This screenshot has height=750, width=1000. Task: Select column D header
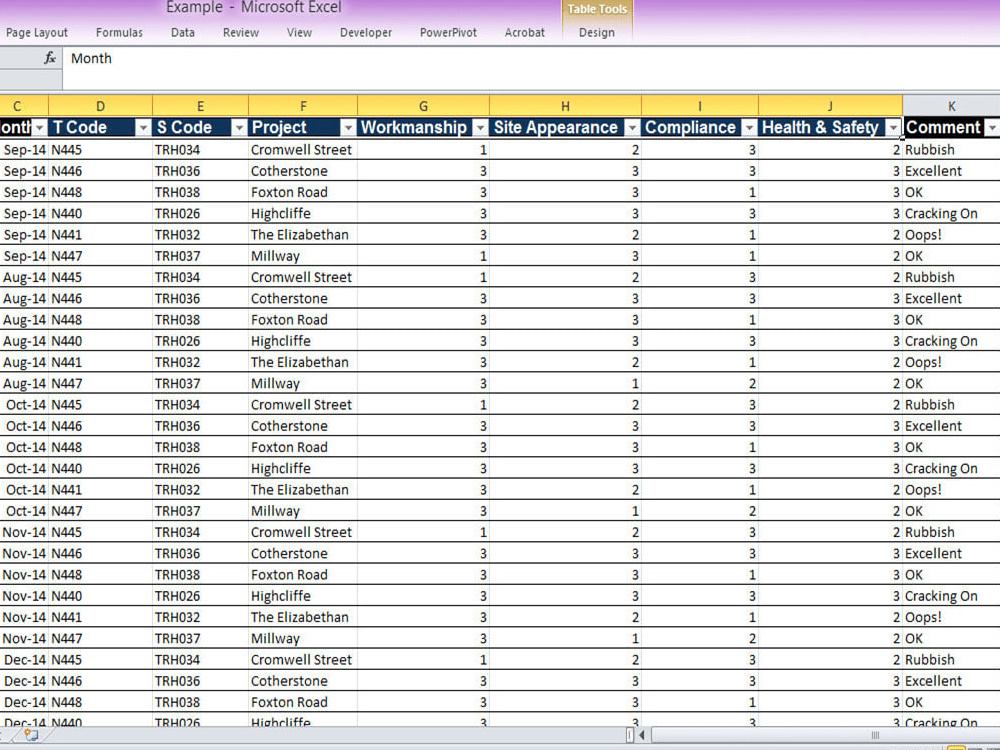100,106
